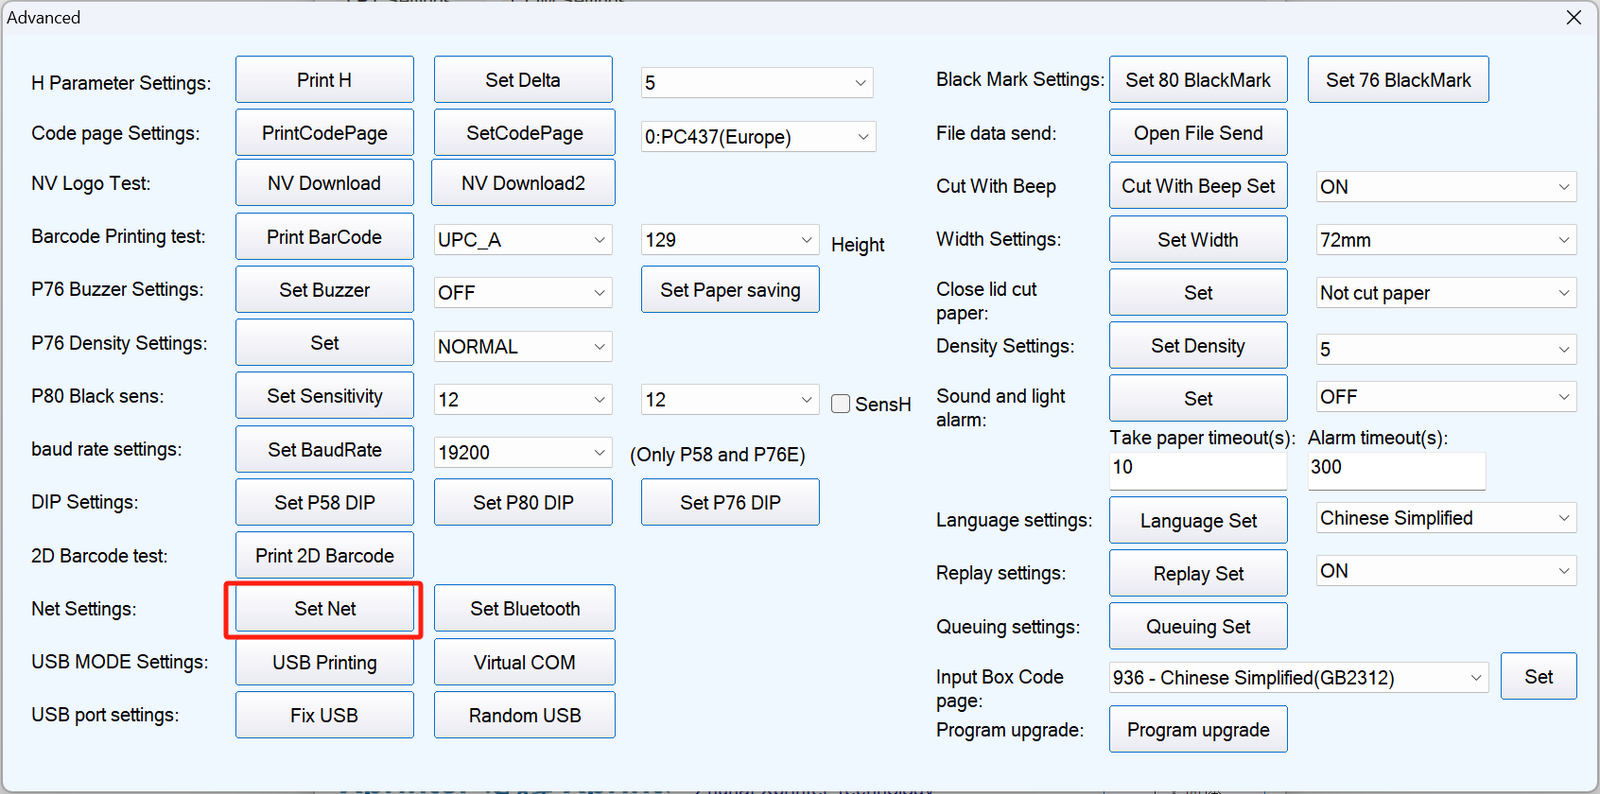Click the Set Density button

[x=1198, y=346]
